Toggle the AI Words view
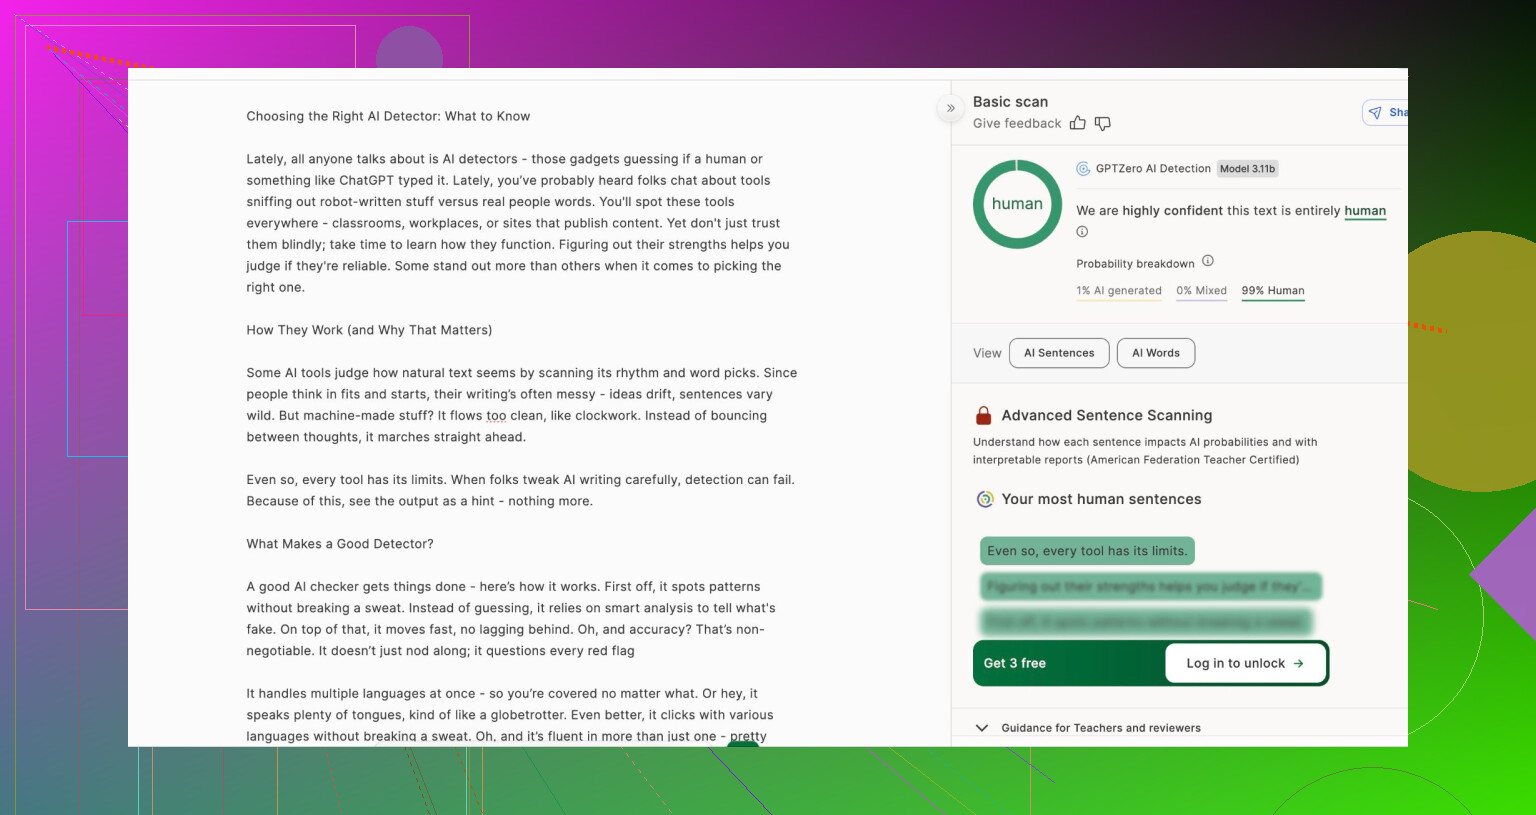The height and width of the screenshot is (815, 1536). (x=1155, y=353)
